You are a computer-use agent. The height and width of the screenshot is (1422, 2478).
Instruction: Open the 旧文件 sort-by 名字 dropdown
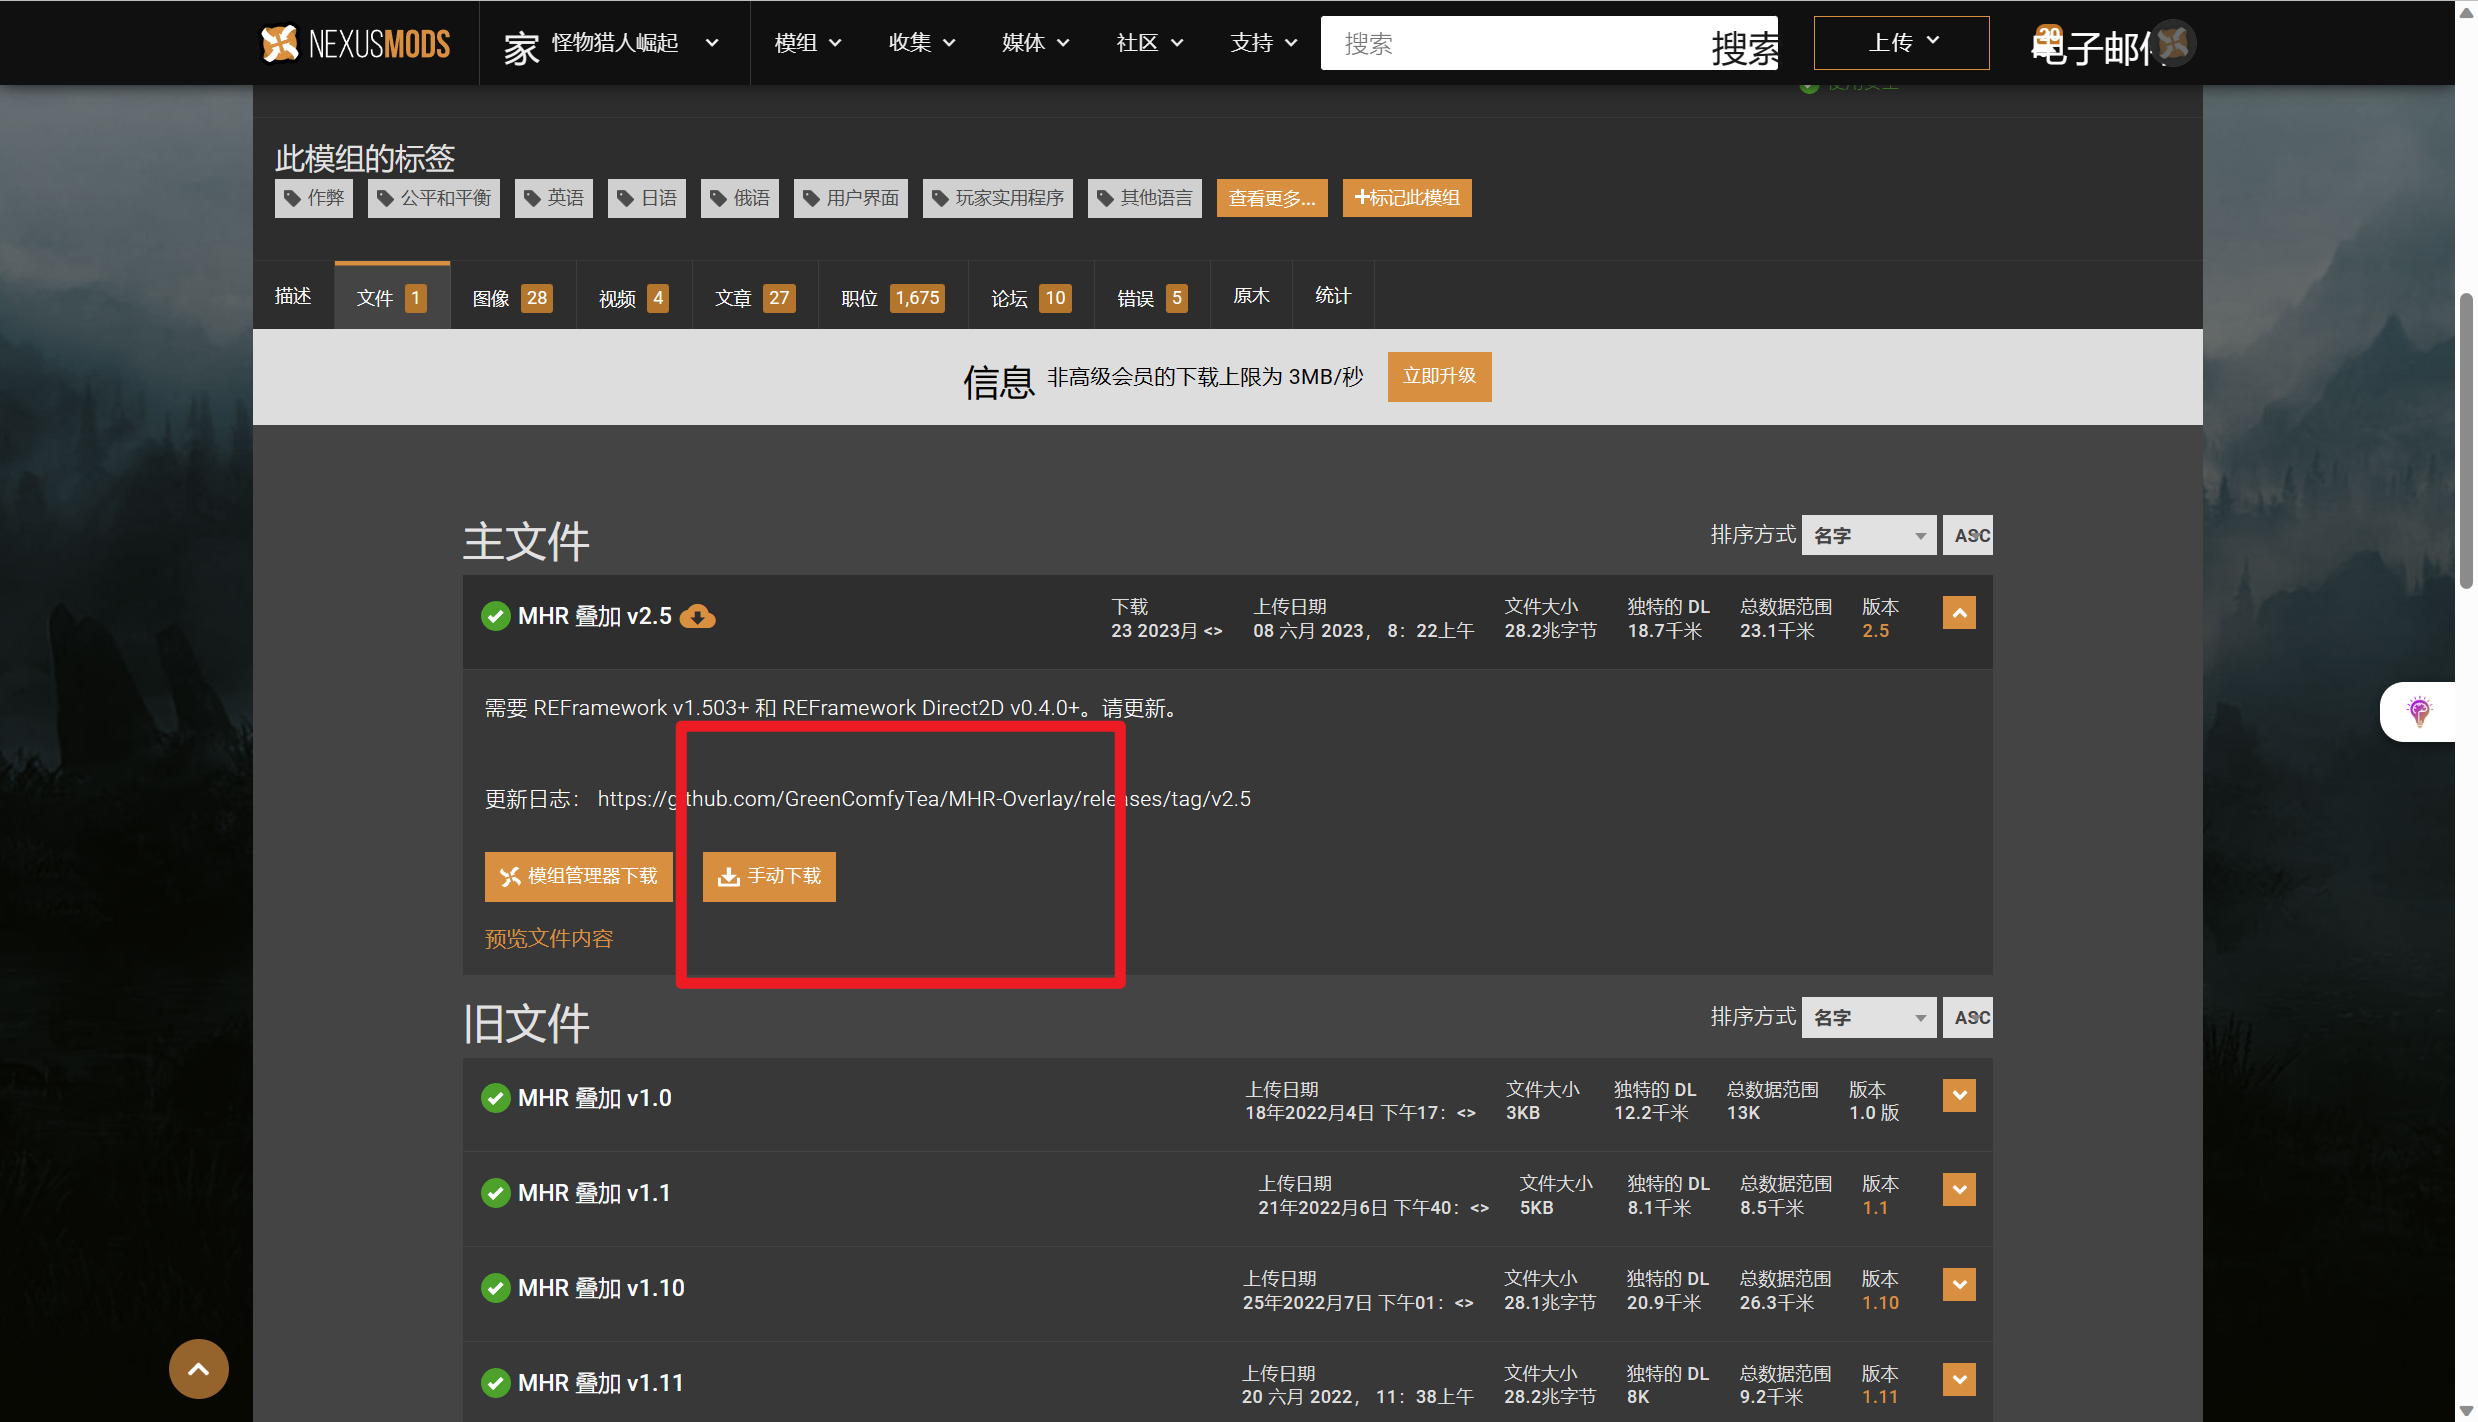click(1868, 1017)
